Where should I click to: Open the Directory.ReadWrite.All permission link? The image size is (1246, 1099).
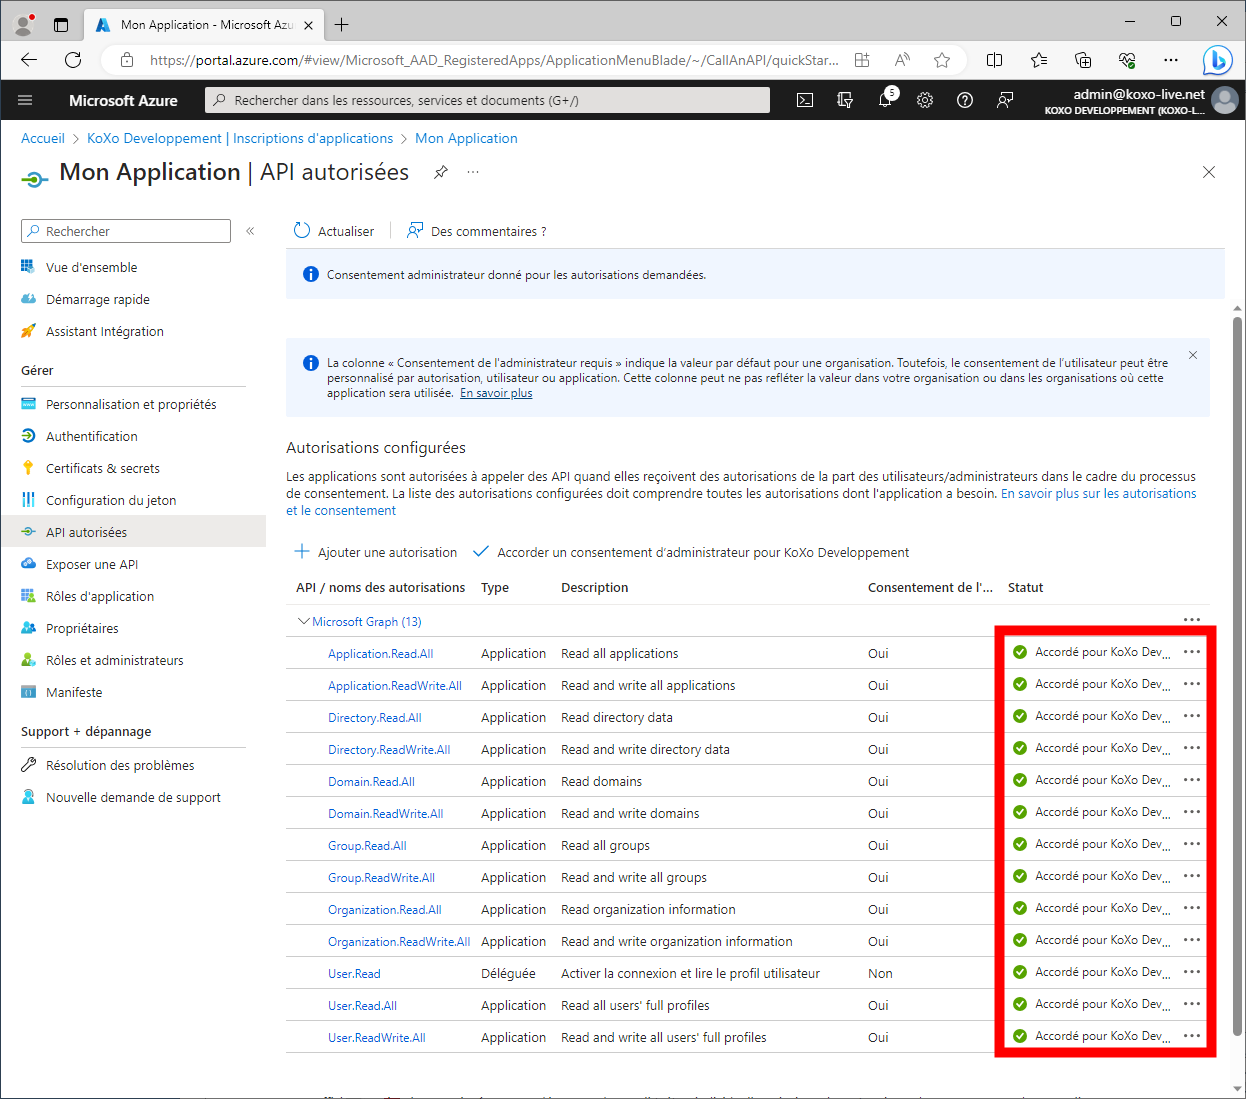[x=389, y=750]
